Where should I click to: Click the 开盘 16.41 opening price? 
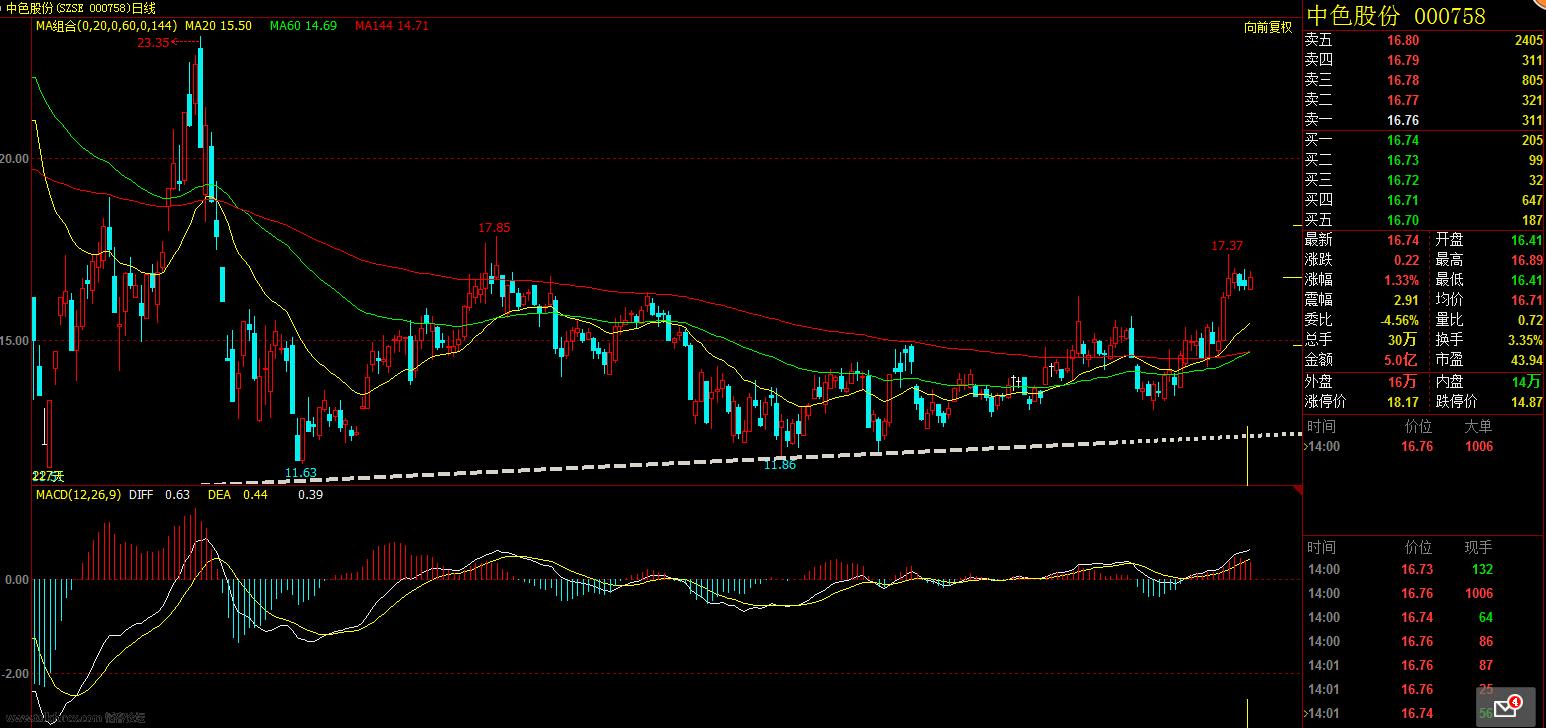point(1527,240)
